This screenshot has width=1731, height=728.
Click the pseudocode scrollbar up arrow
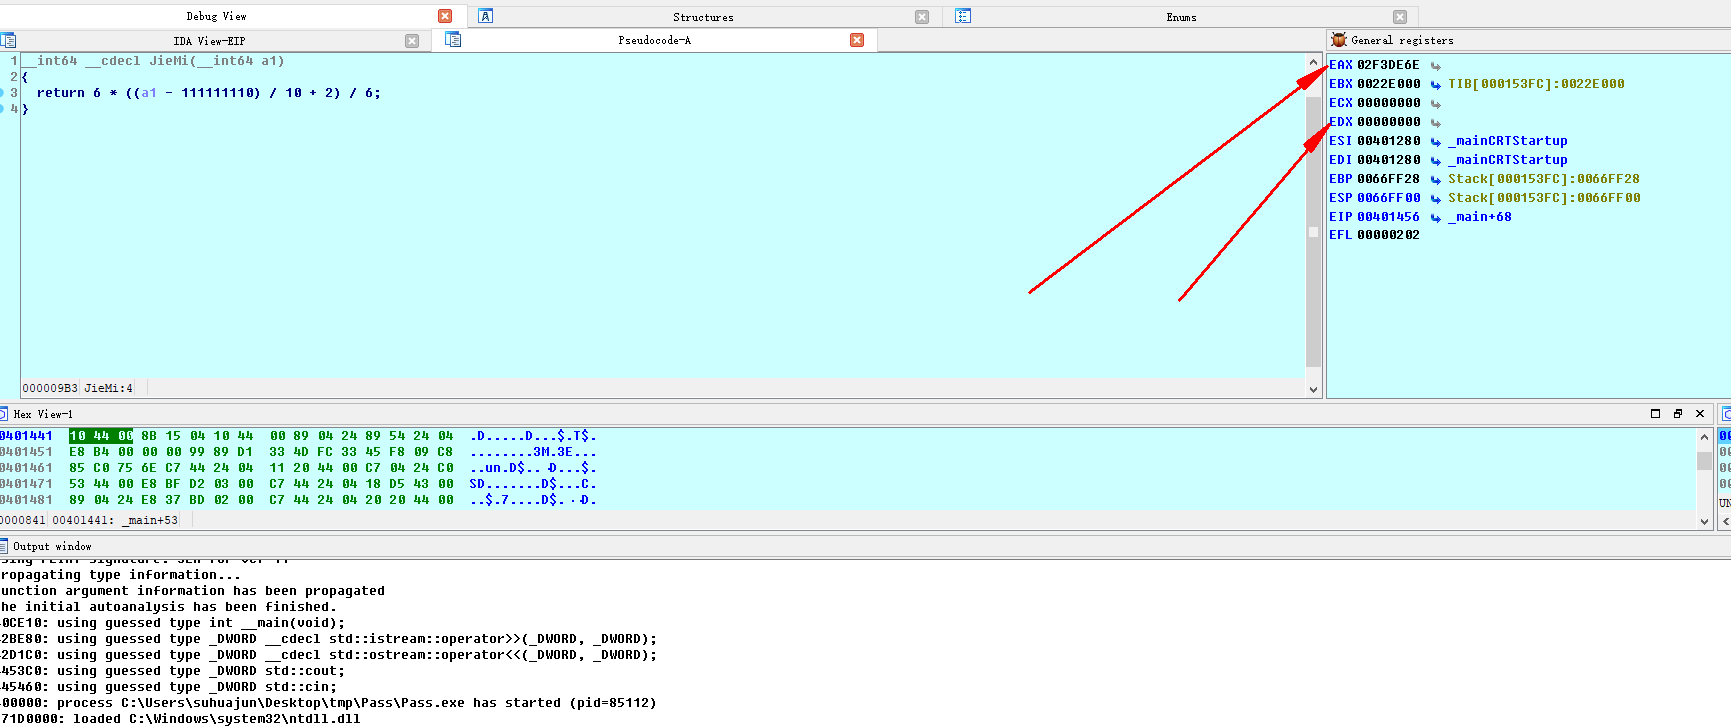(x=1313, y=62)
